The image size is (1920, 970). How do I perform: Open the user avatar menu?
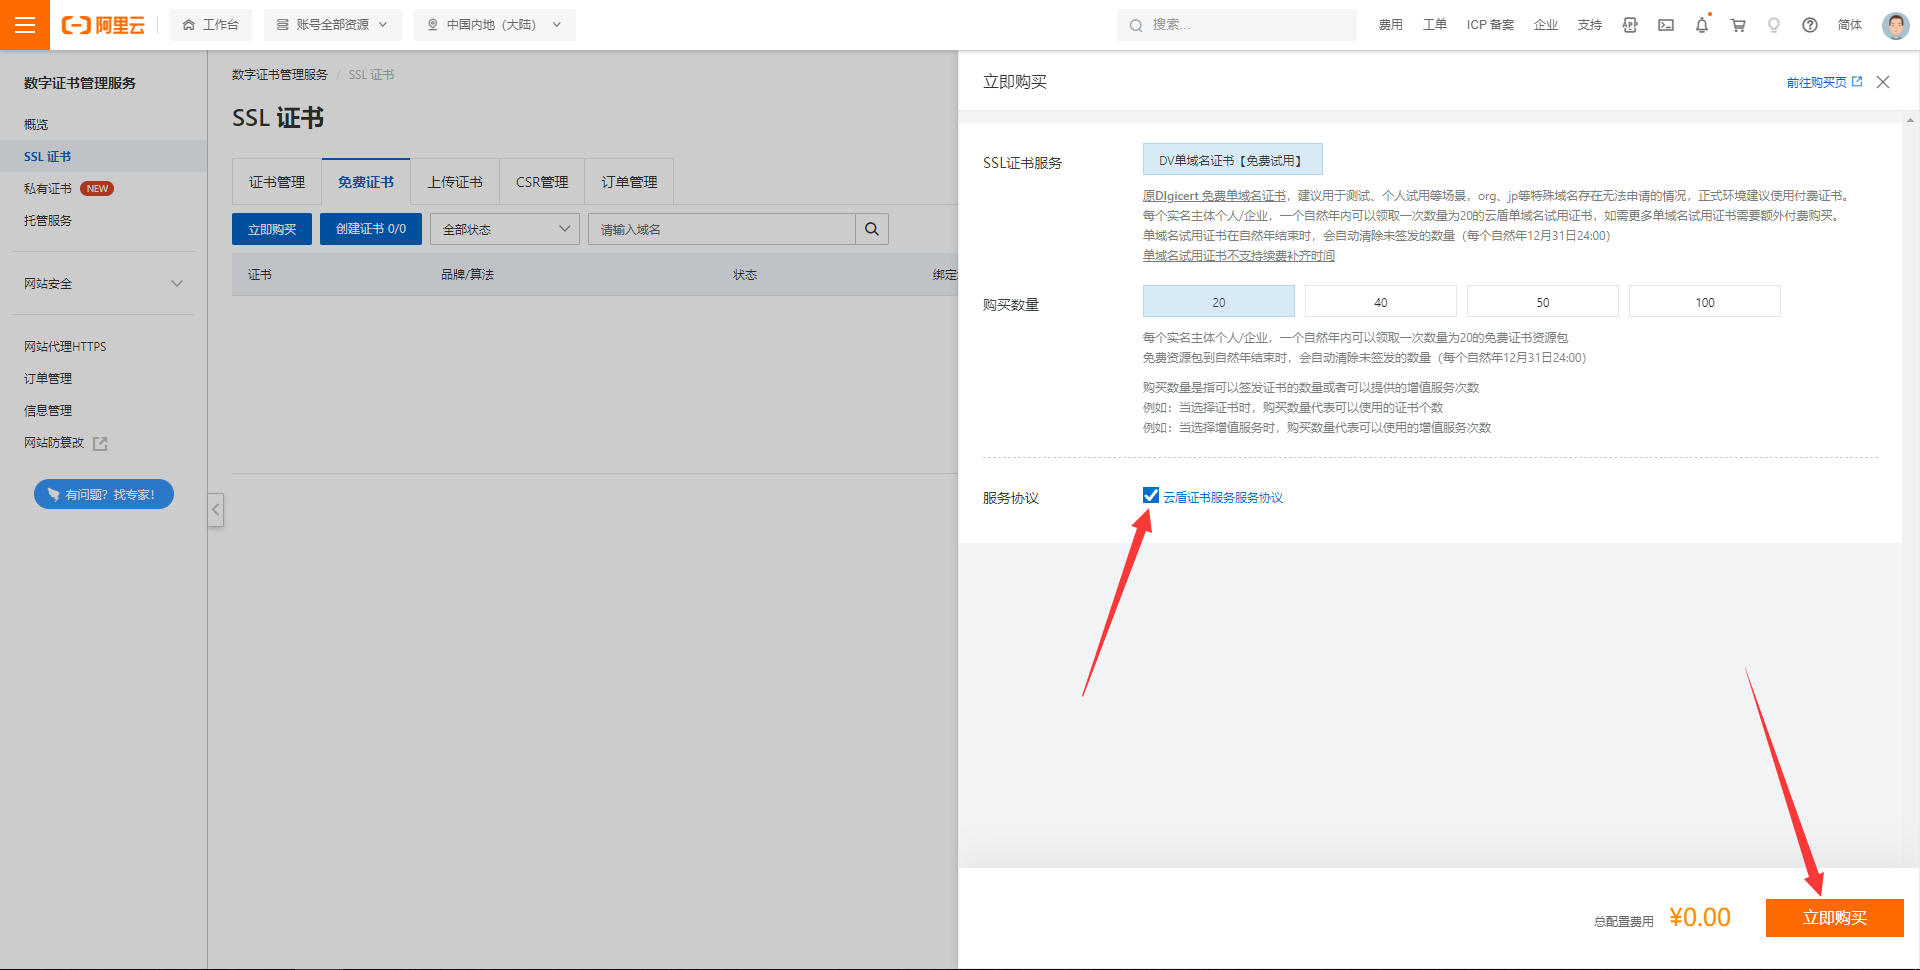pos(1895,25)
